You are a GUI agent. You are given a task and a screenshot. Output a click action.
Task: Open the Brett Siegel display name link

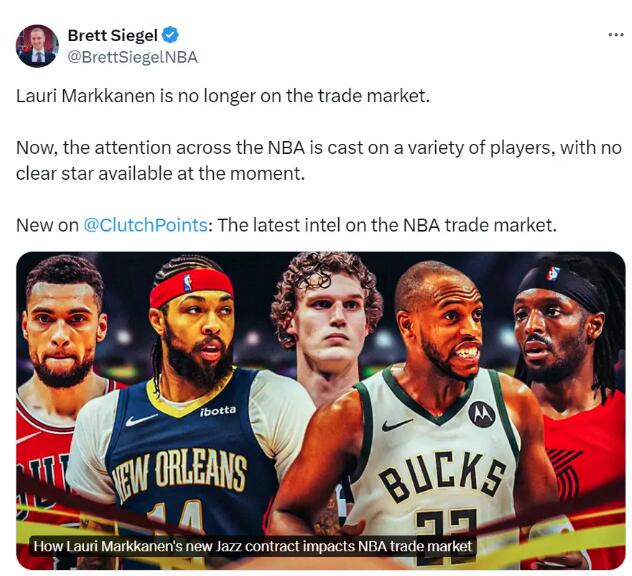pos(110,36)
